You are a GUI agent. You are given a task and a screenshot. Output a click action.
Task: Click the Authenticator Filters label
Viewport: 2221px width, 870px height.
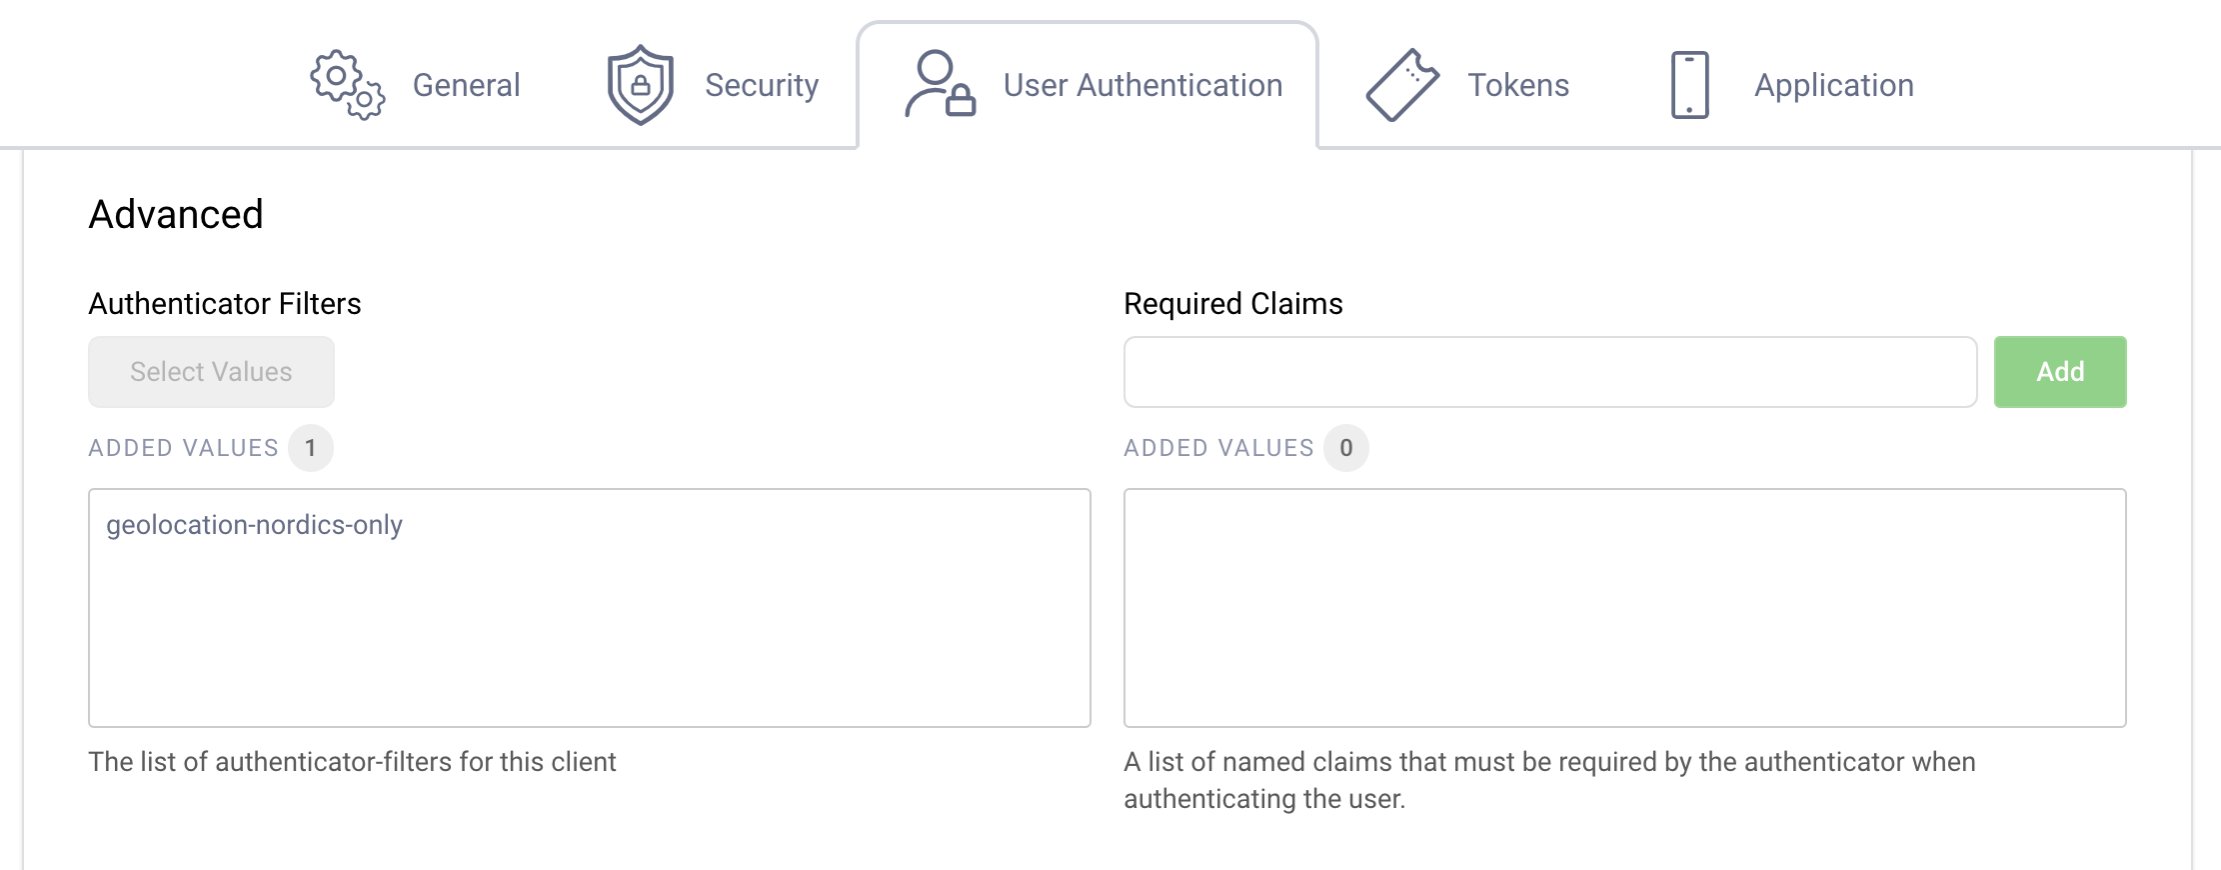click(x=225, y=304)
